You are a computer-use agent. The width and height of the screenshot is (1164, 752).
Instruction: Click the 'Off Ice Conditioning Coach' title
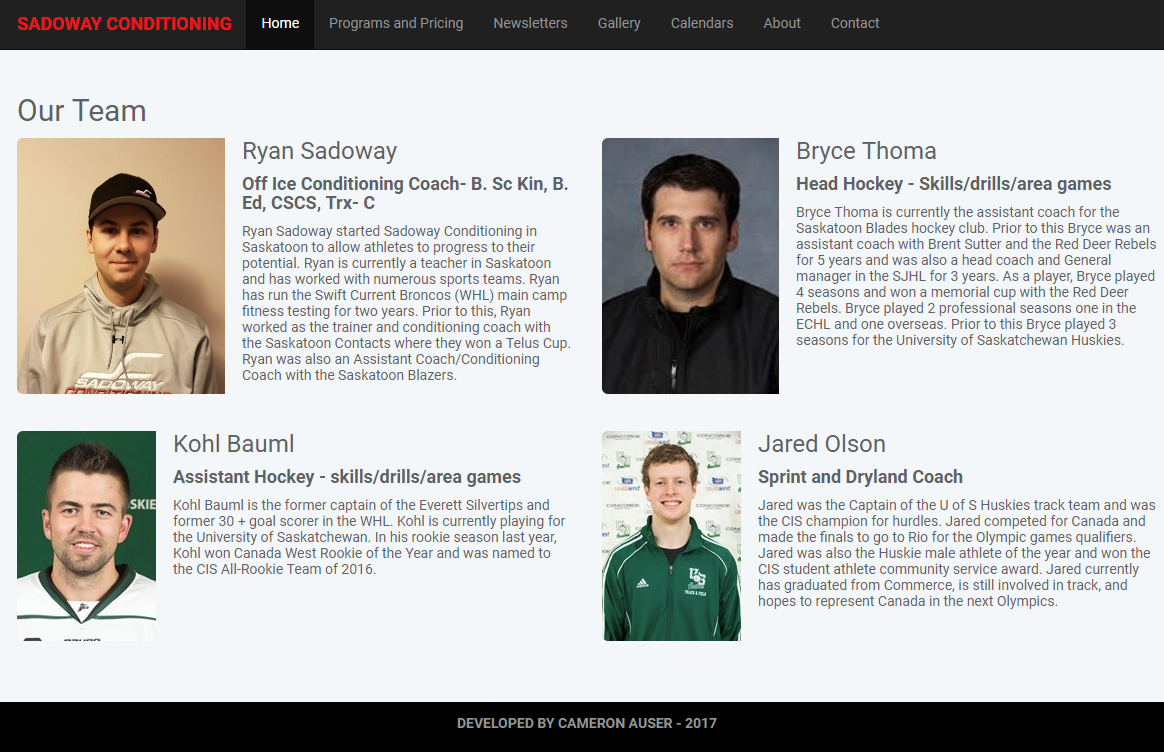point(405,193)
